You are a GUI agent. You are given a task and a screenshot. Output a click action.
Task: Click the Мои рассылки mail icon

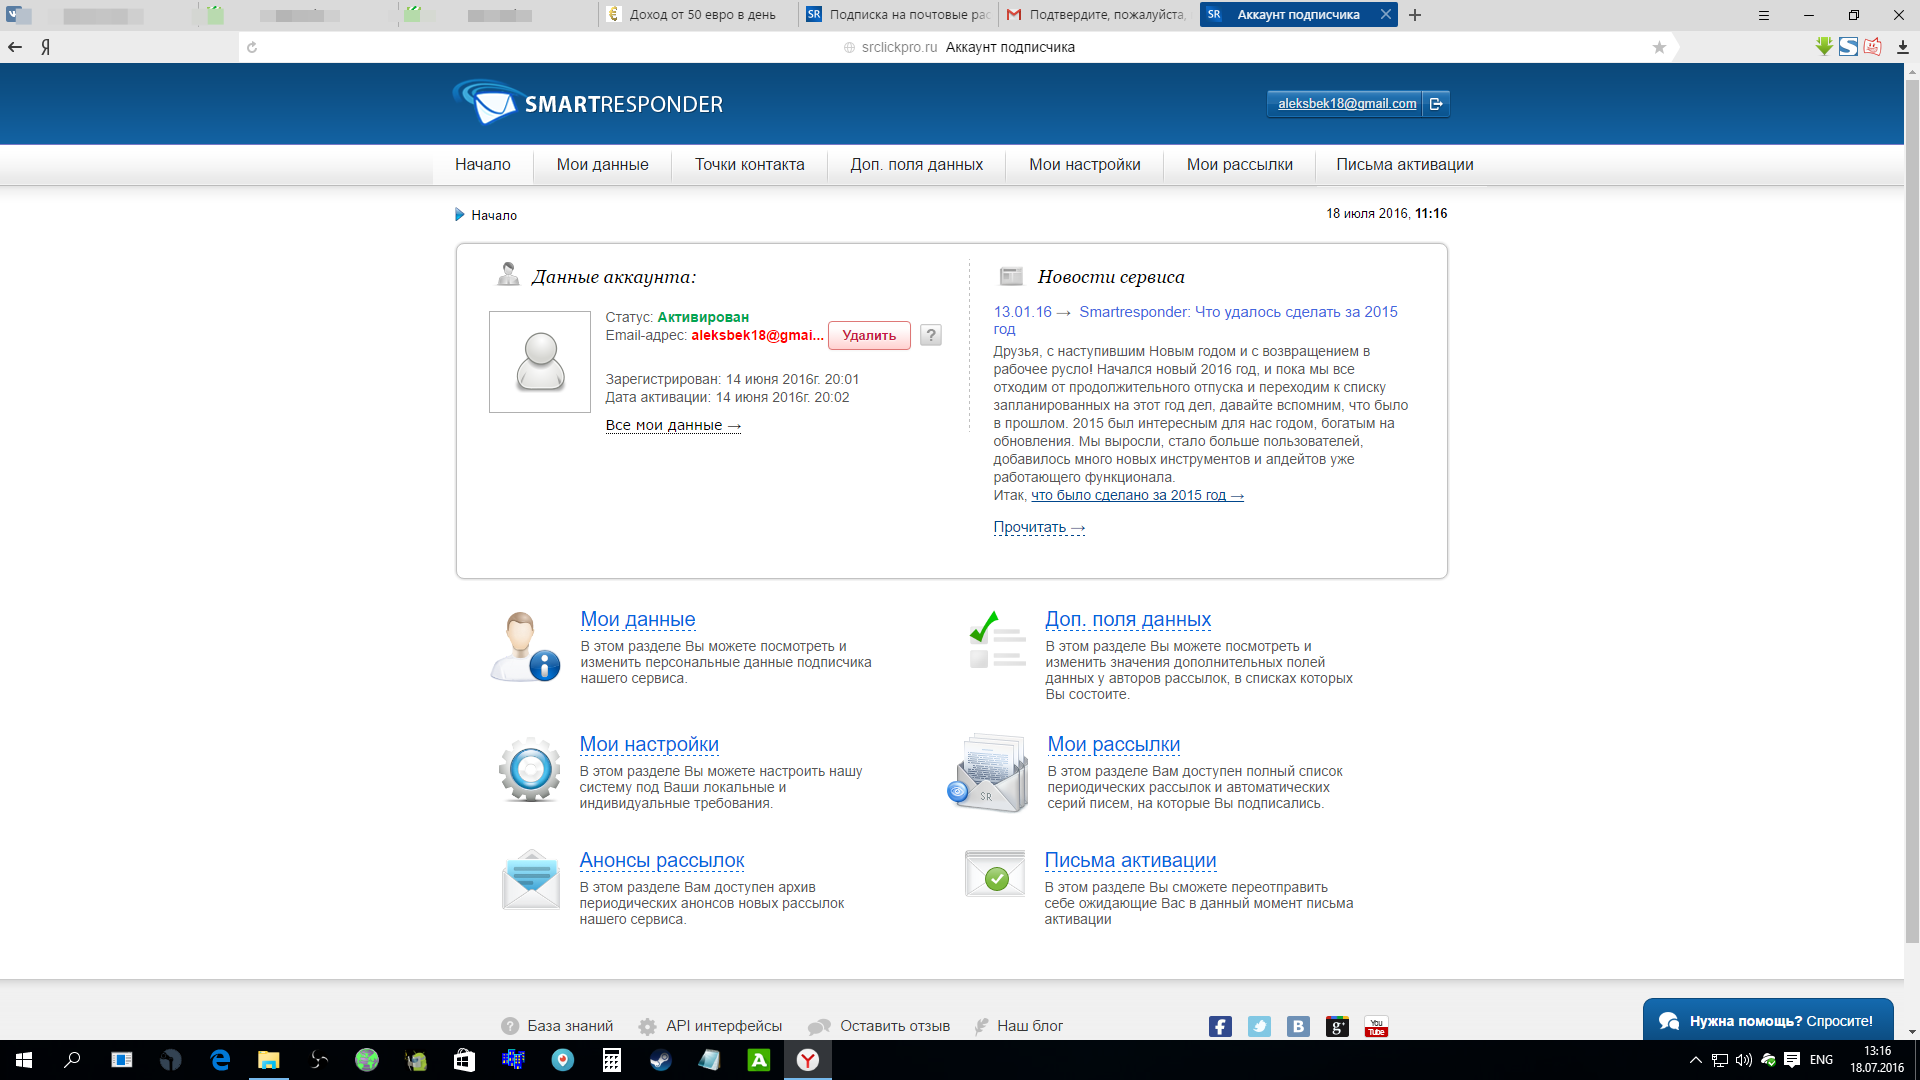988,772
